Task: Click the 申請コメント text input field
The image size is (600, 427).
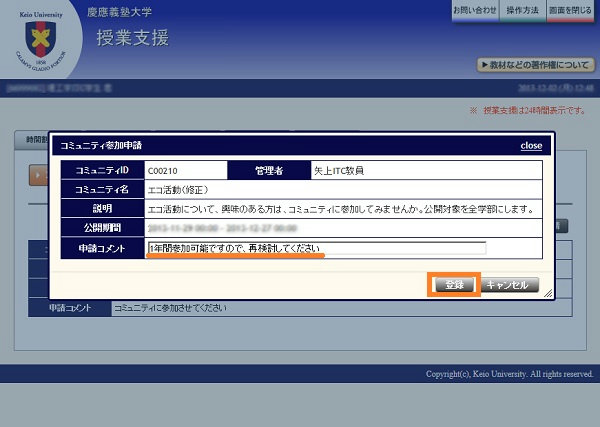Action: pos(315,248)
